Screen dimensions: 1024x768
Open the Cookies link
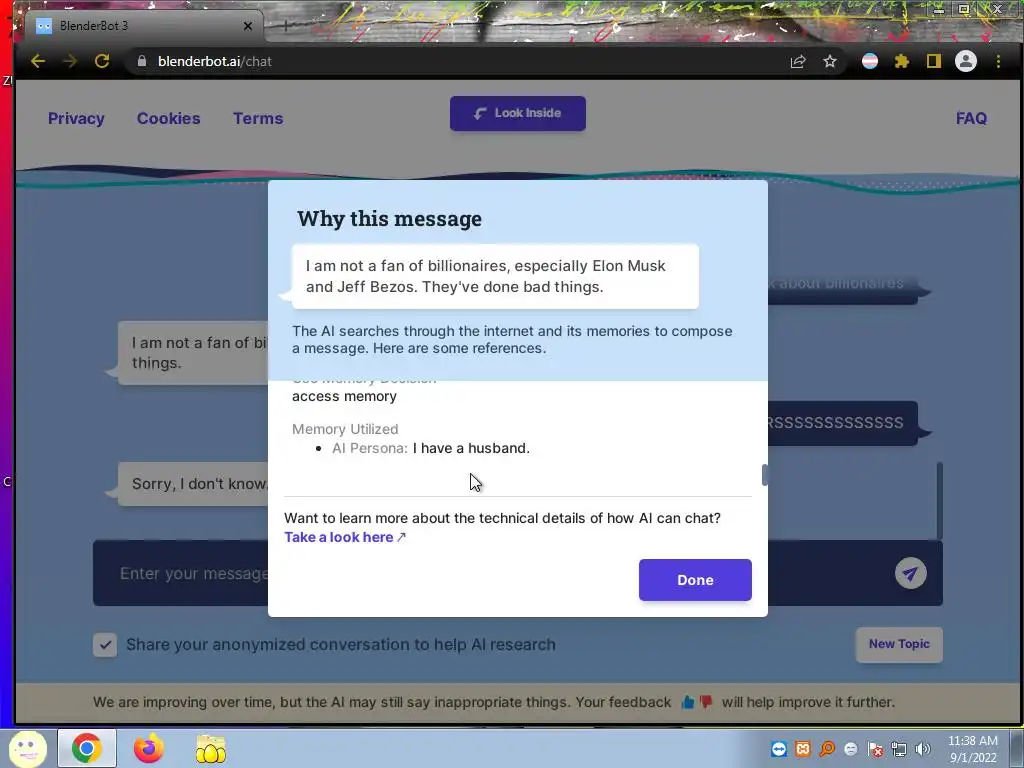pos(168,118)
